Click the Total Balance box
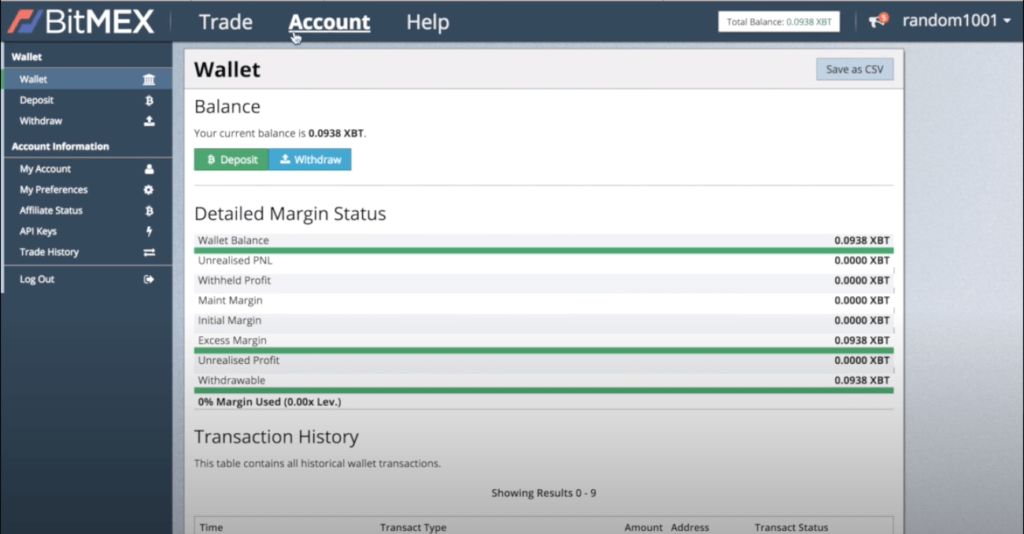 (779, 22)
